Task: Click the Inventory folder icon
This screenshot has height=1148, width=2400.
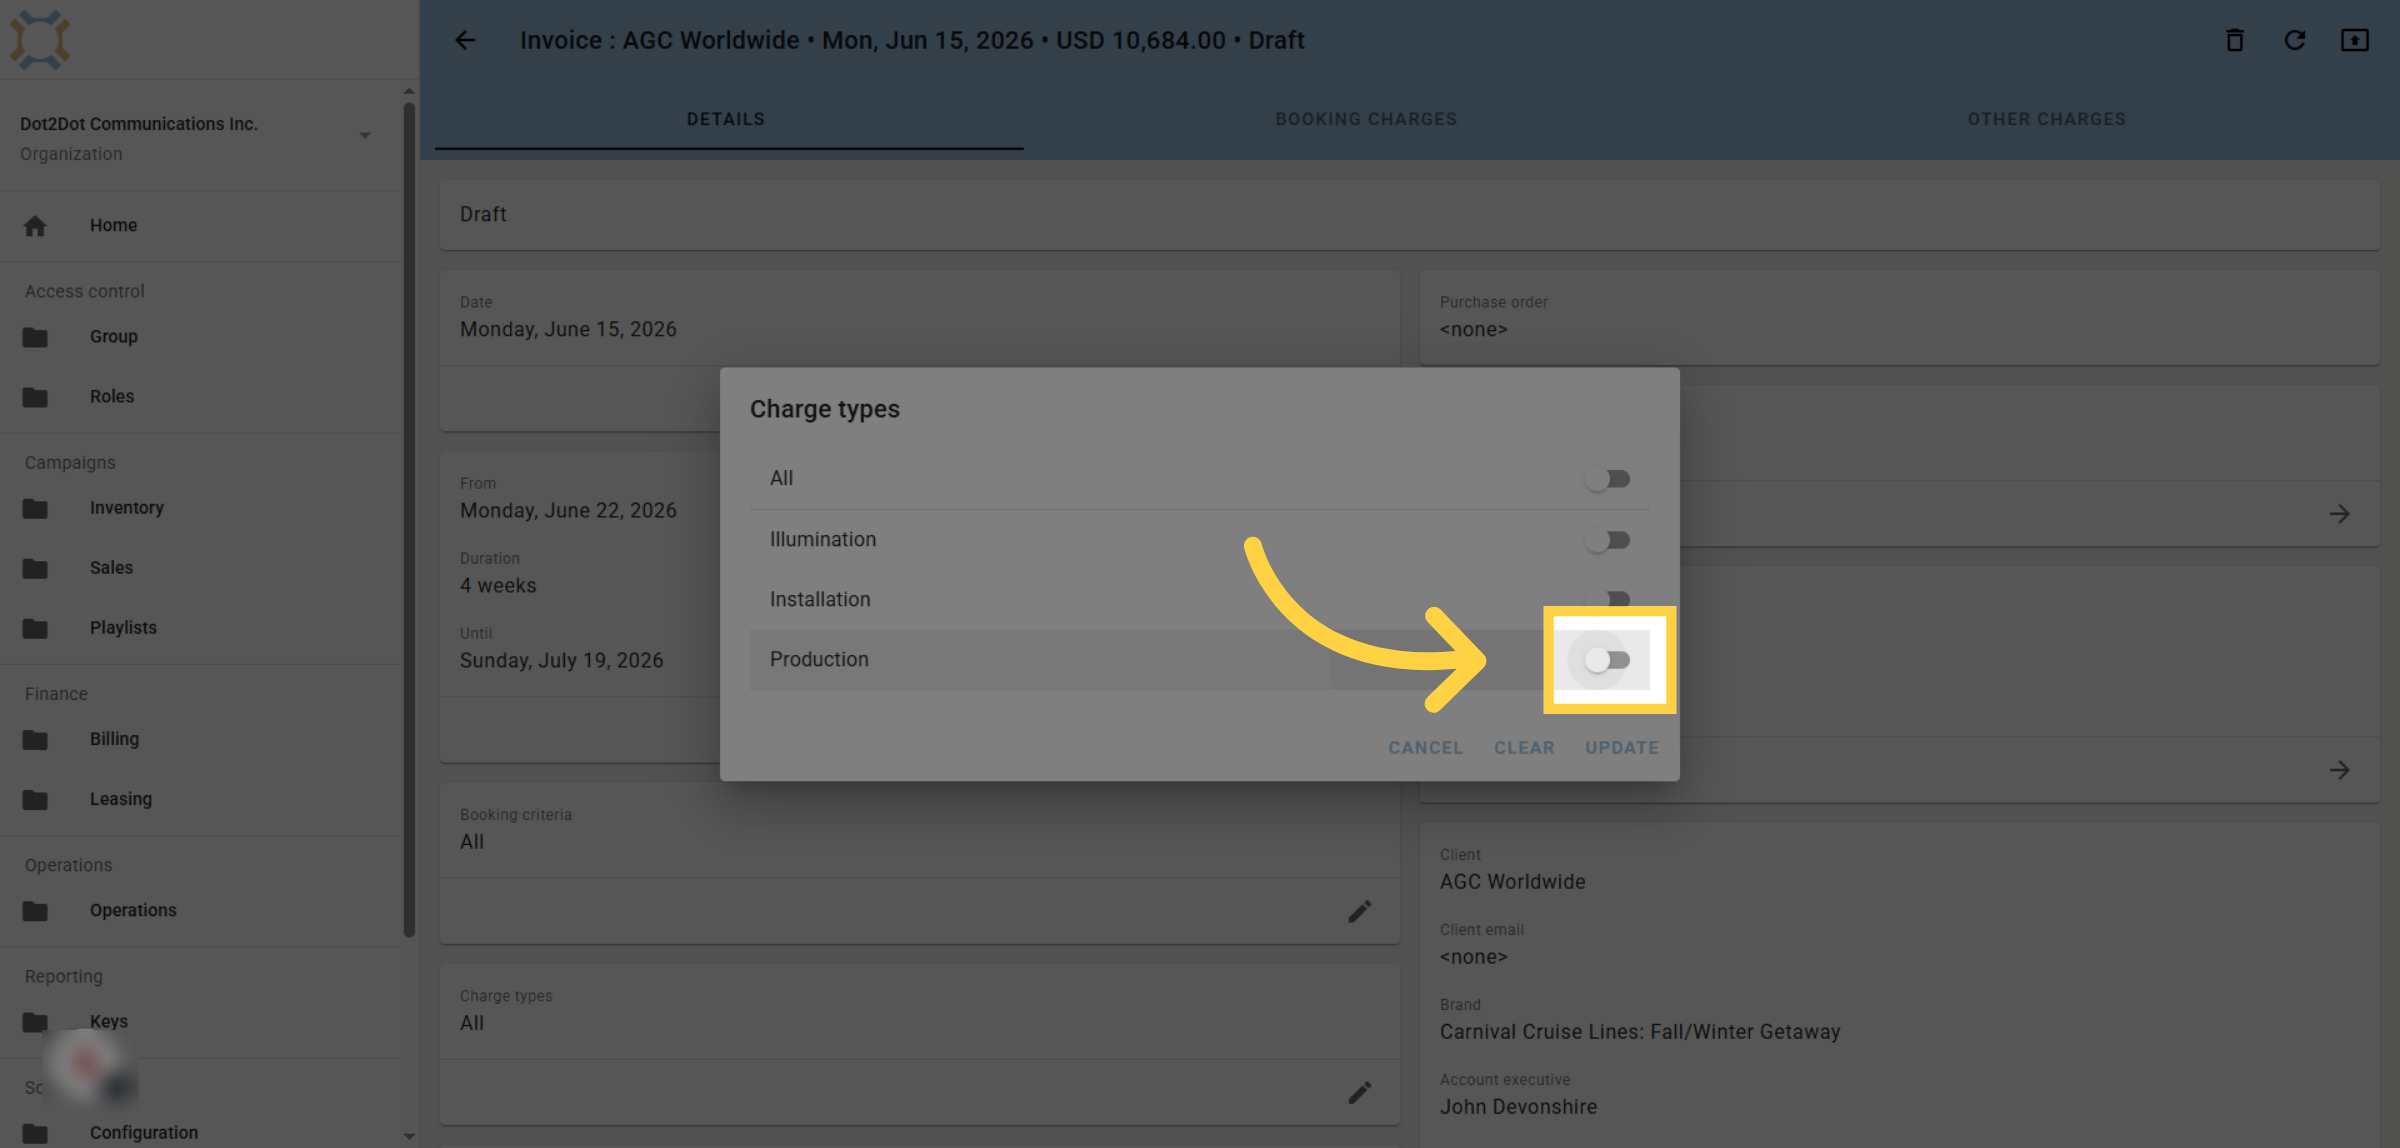Action: 35,508
